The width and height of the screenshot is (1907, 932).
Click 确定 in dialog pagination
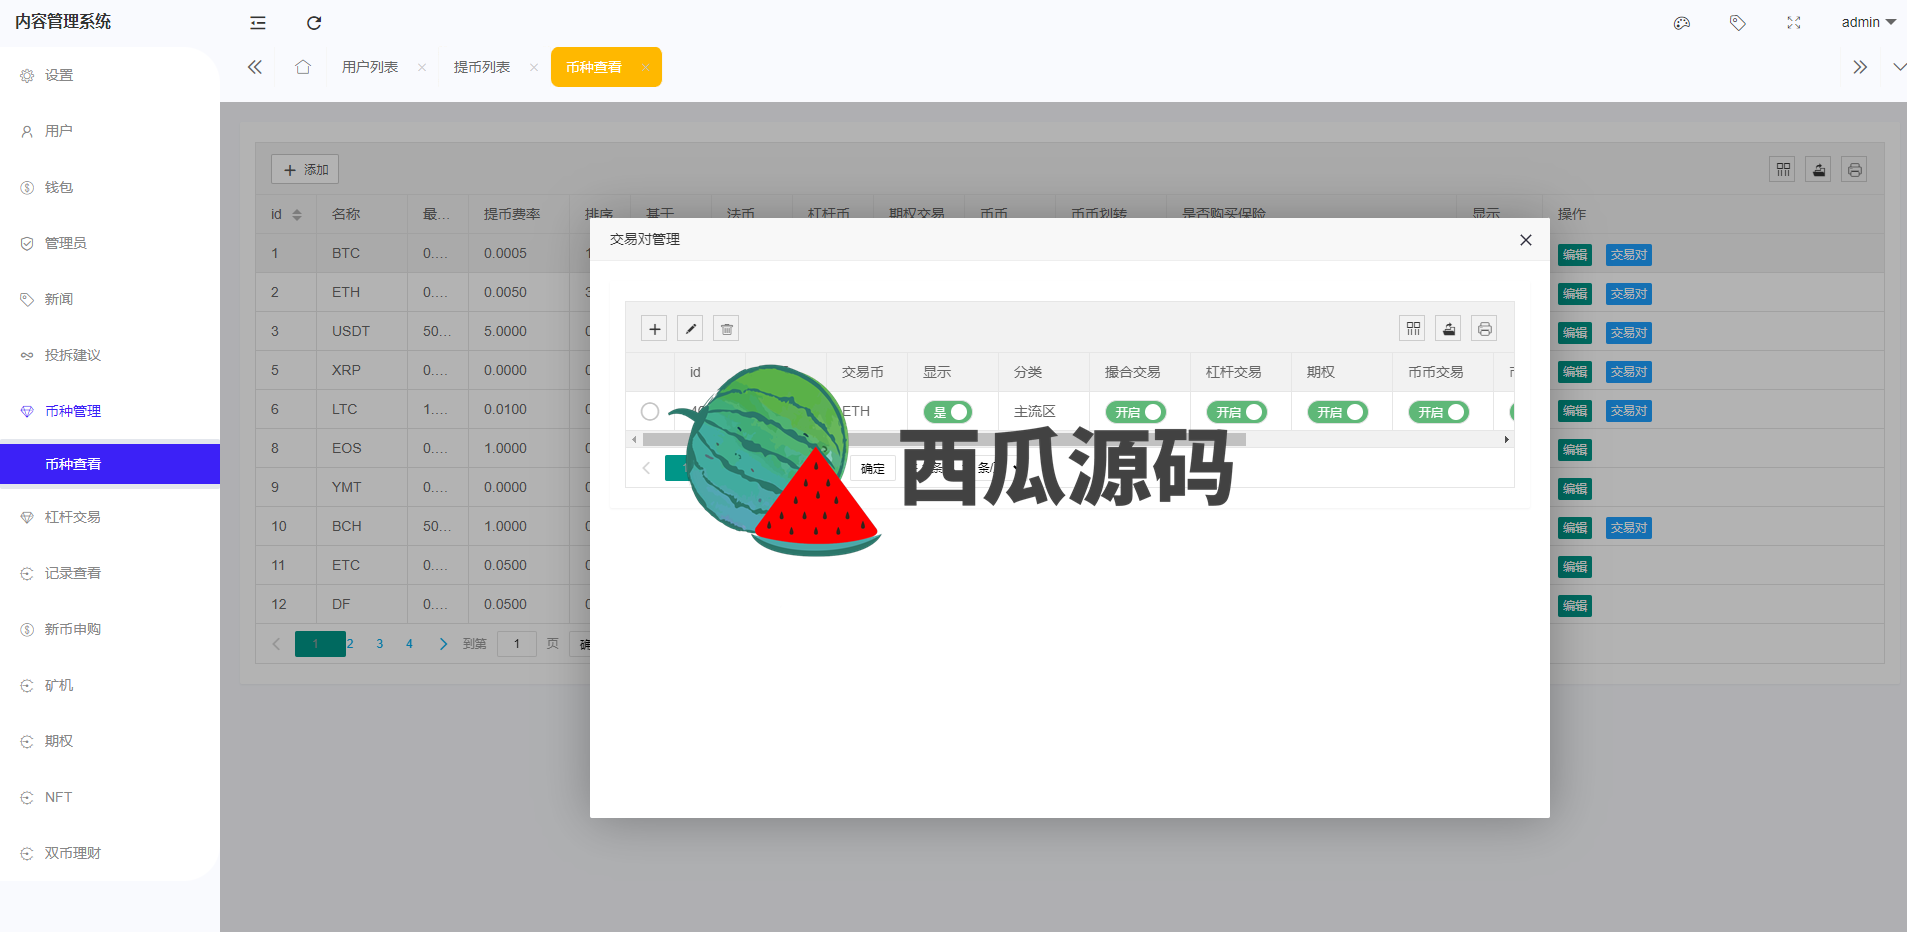(x=873, y=468)
